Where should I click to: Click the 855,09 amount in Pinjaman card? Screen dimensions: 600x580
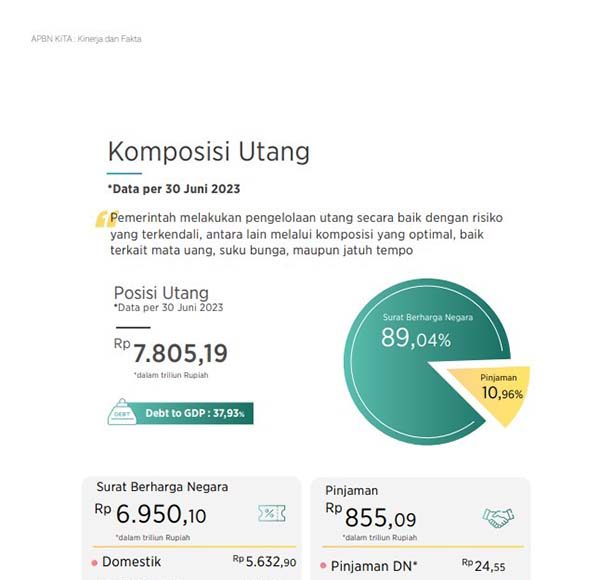[381, 520]
